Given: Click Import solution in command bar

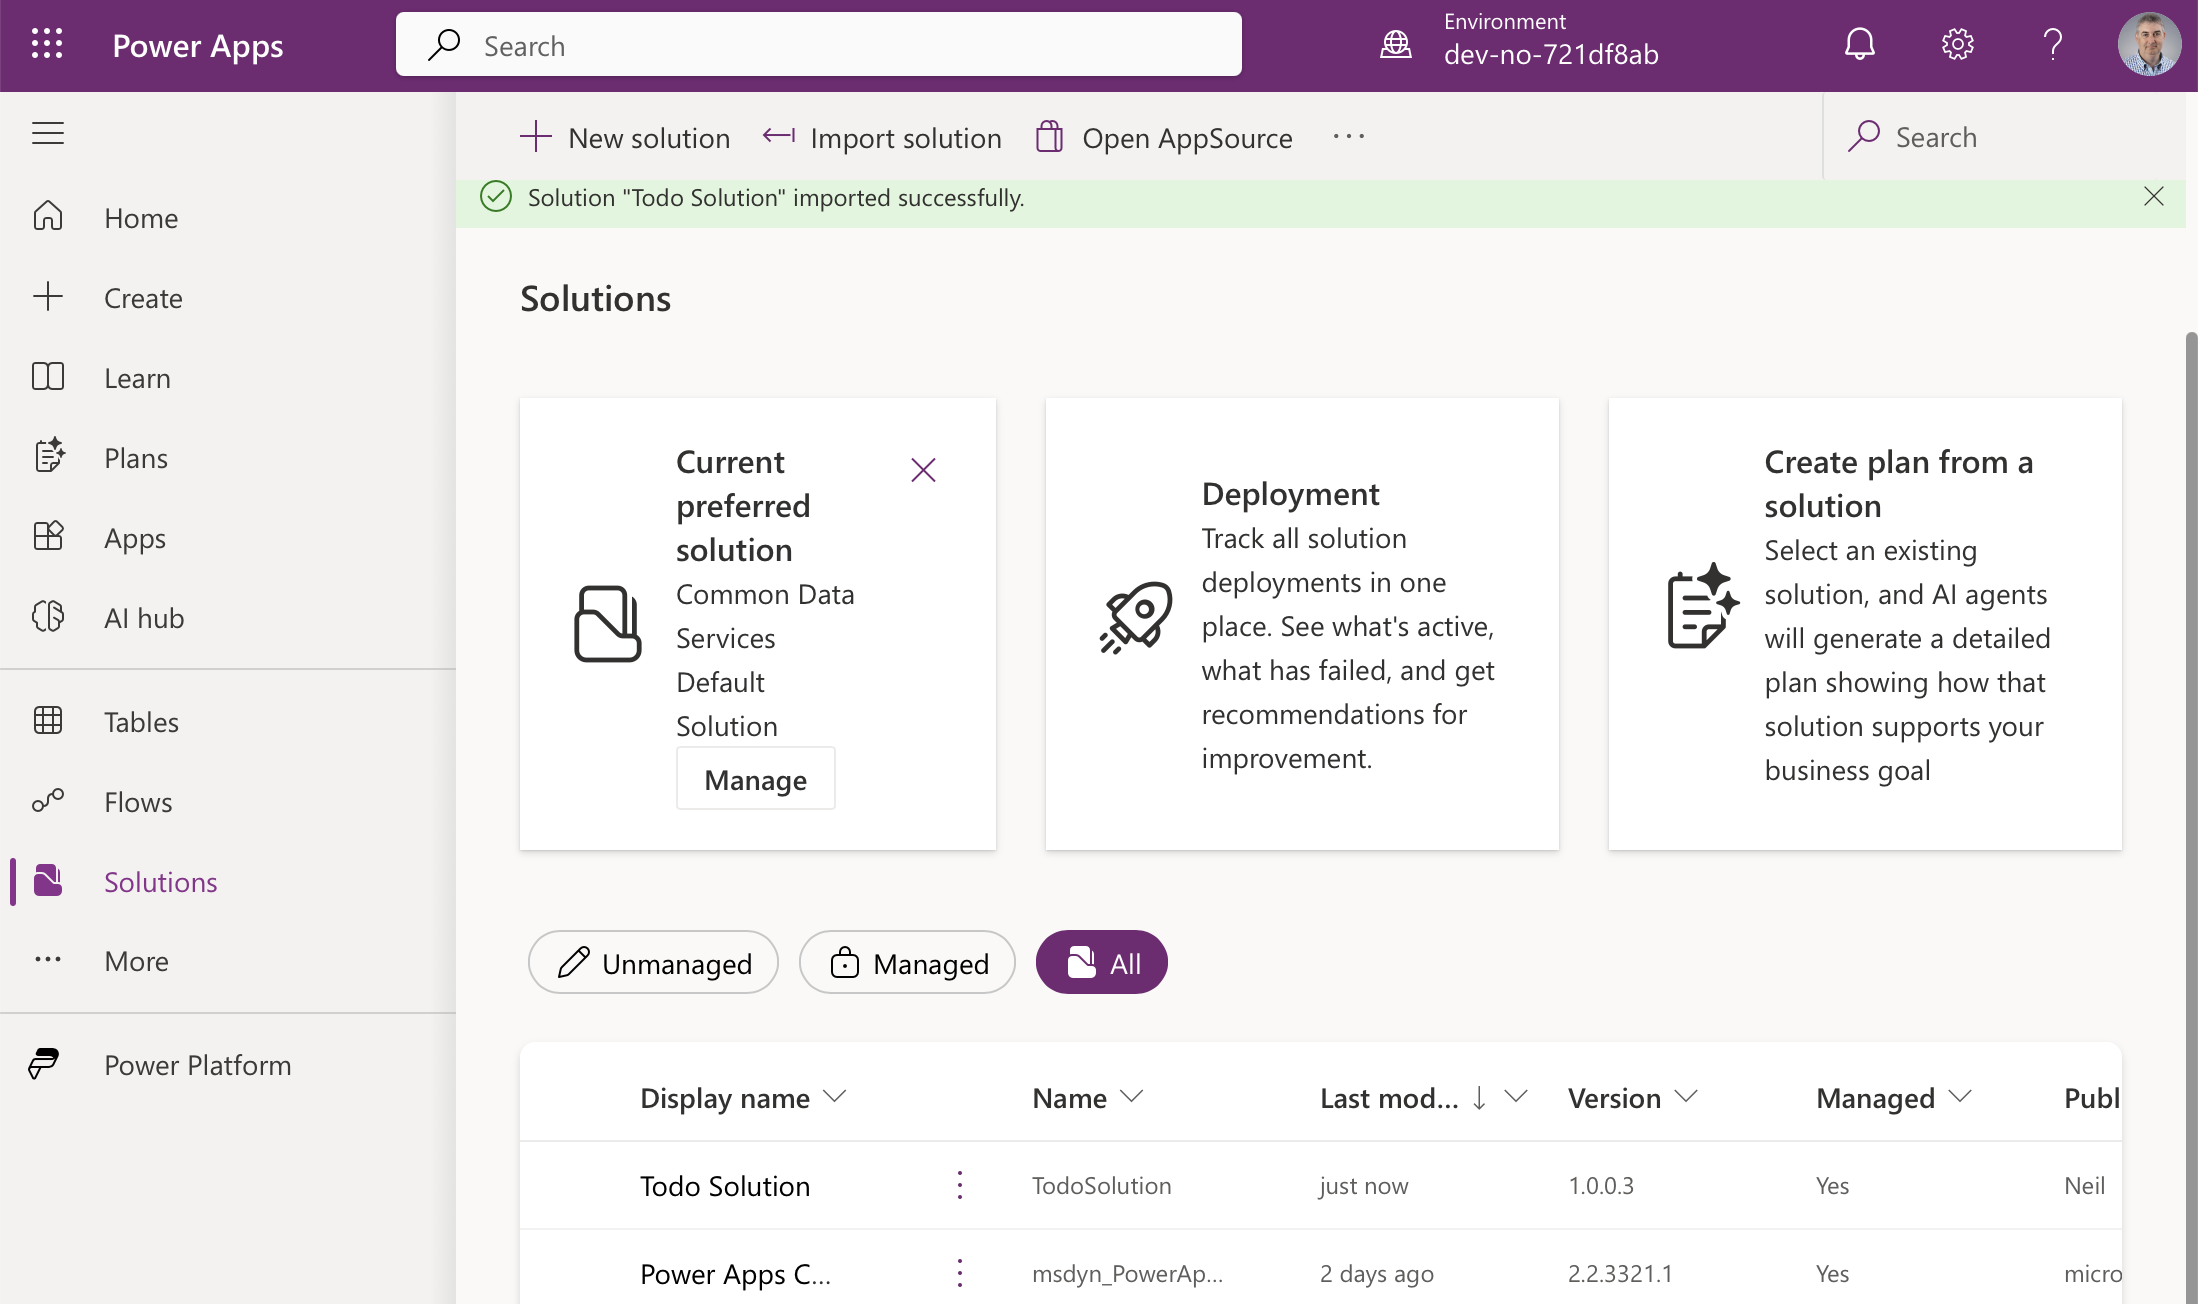Looking at the screenshot, I should [x=882, y=137].
